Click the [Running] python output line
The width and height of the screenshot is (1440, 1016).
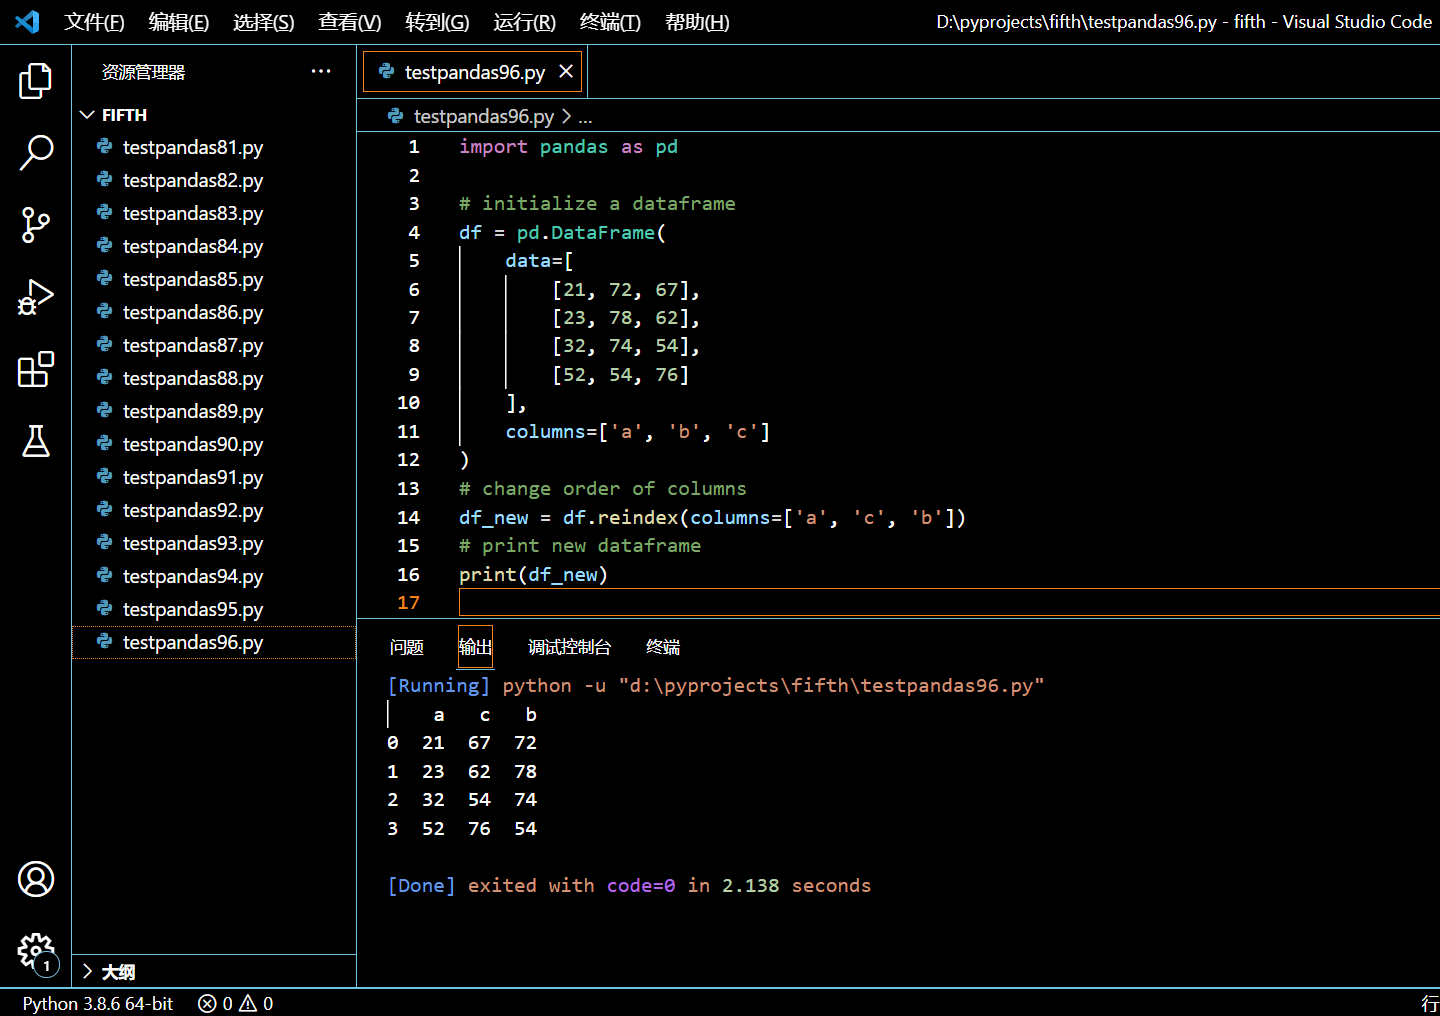(x=716, y=686)
